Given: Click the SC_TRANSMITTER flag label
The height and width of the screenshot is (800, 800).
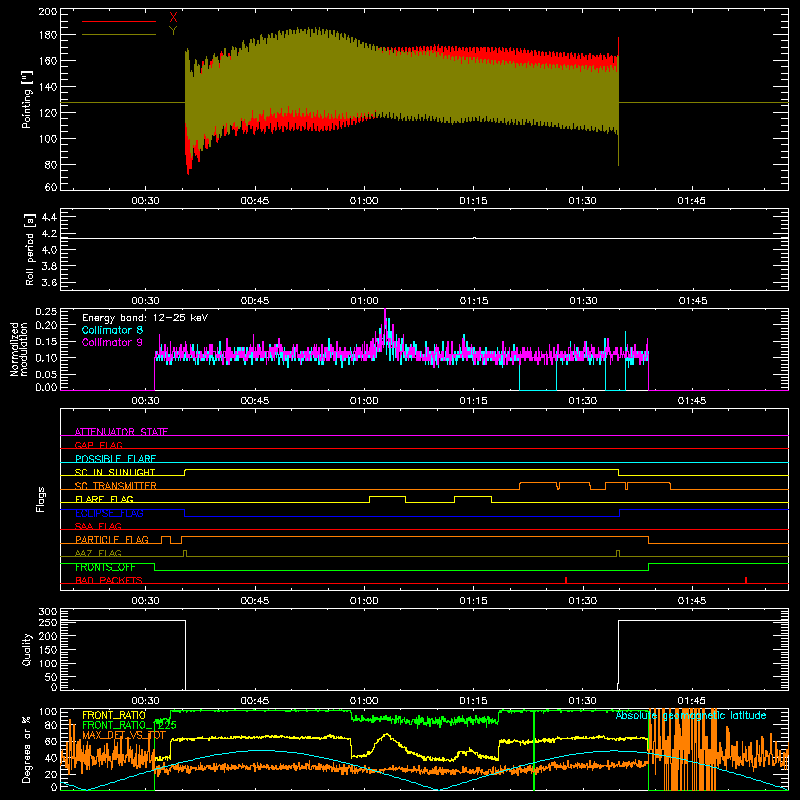Looking at the screenshot, I should (x=115, y=486).
